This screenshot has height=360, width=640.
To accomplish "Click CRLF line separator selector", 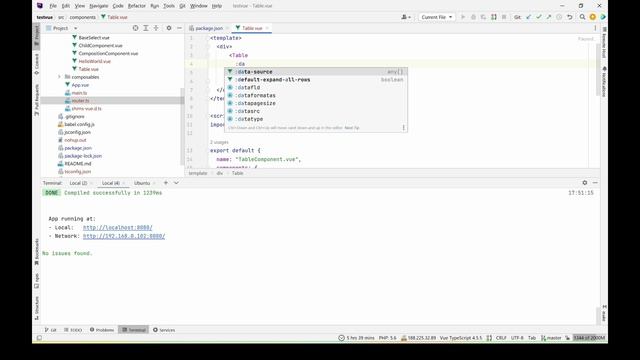I will (501, 338).
